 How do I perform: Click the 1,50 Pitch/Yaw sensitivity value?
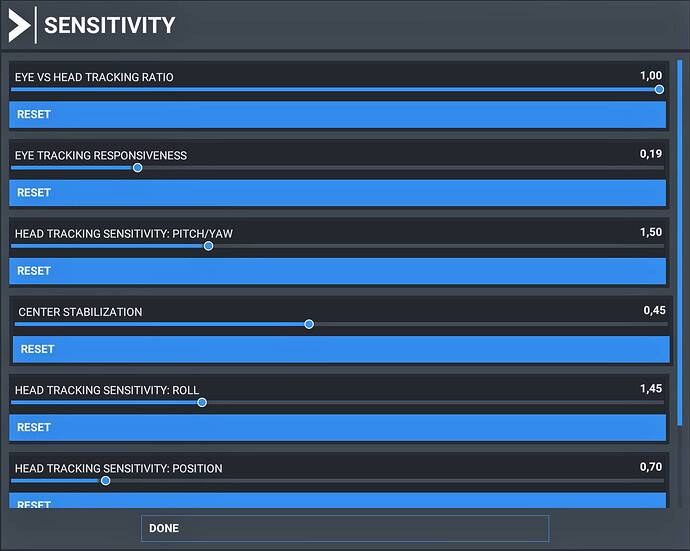651,232
